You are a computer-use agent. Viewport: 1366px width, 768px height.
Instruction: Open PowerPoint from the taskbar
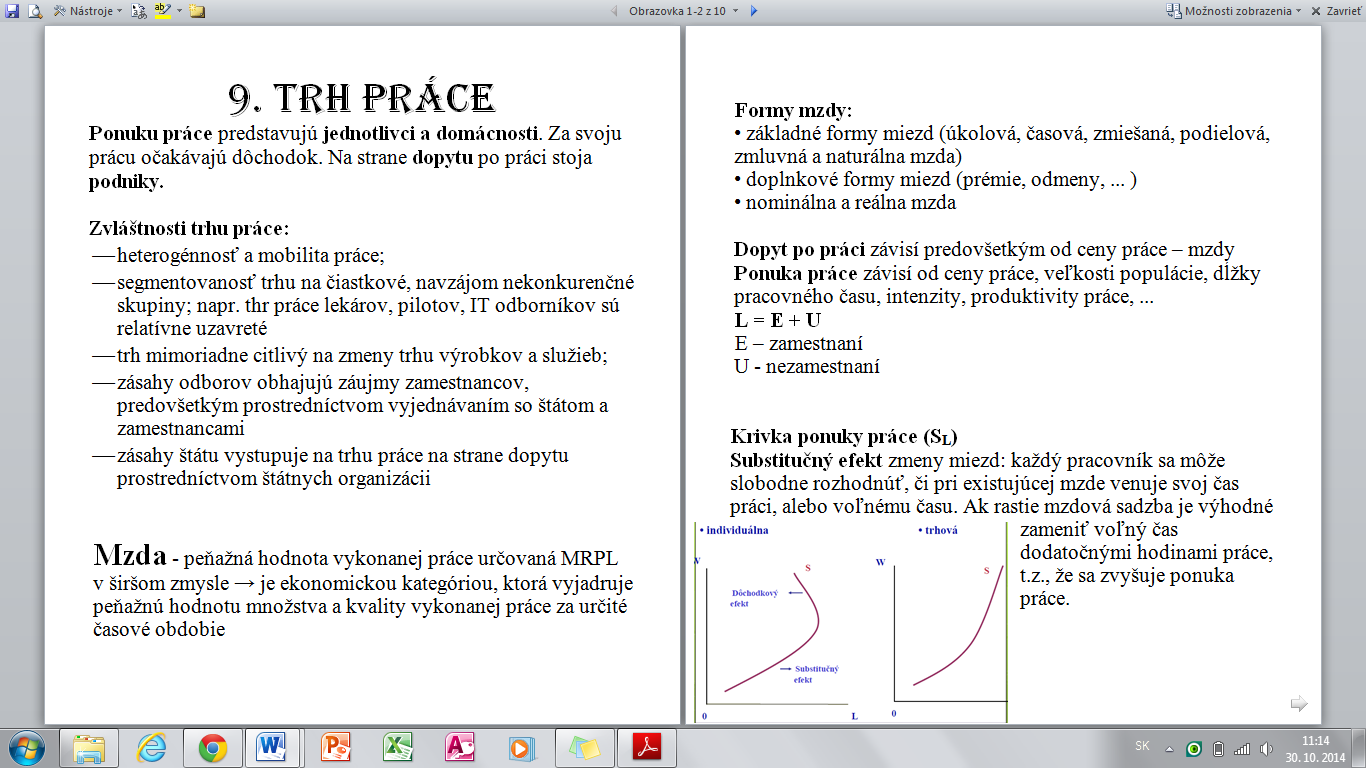[335, 747]
